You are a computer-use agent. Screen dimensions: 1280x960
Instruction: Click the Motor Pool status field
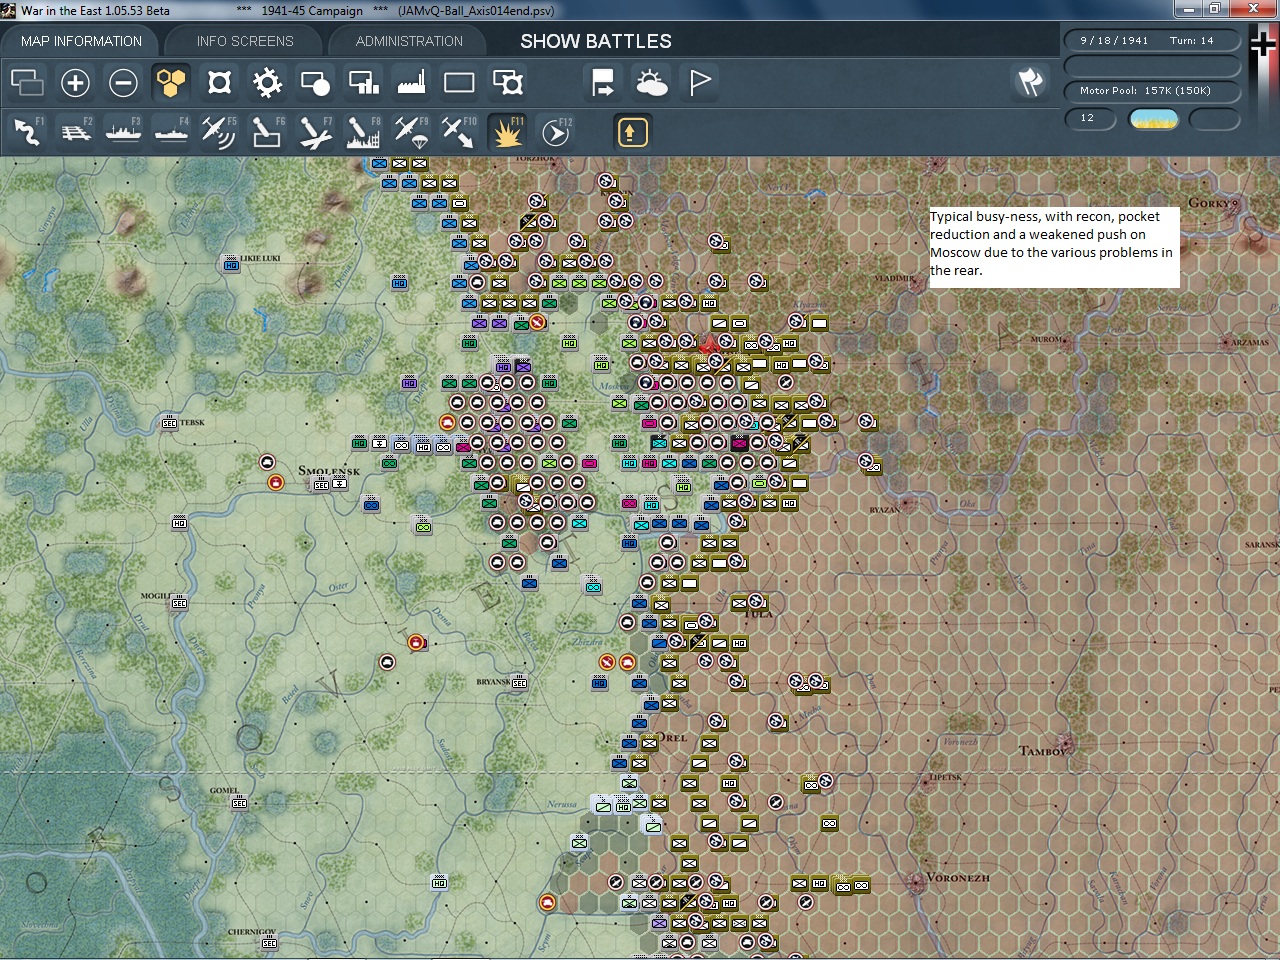pyautogui.click(x=1151, y=91)
